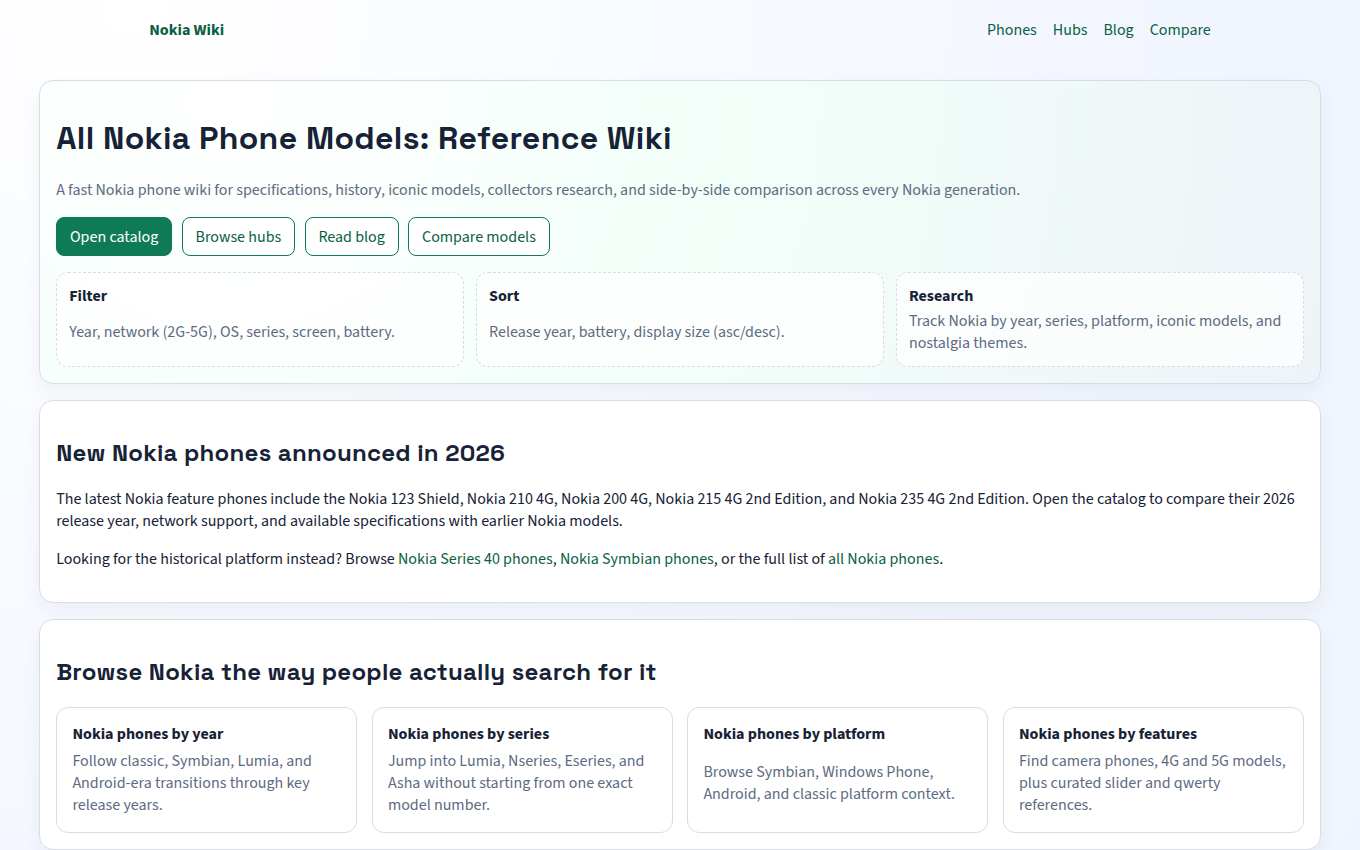This screenshot has height=850, width=1360.
Task: Open the Nokia phones by year card
Action: [206, 770]
